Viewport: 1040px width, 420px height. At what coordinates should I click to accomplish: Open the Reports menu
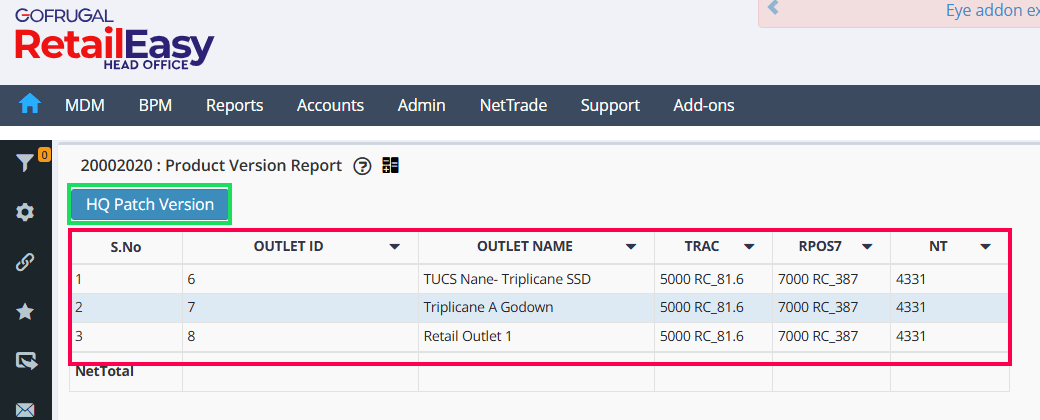click(x=234, y=105)
